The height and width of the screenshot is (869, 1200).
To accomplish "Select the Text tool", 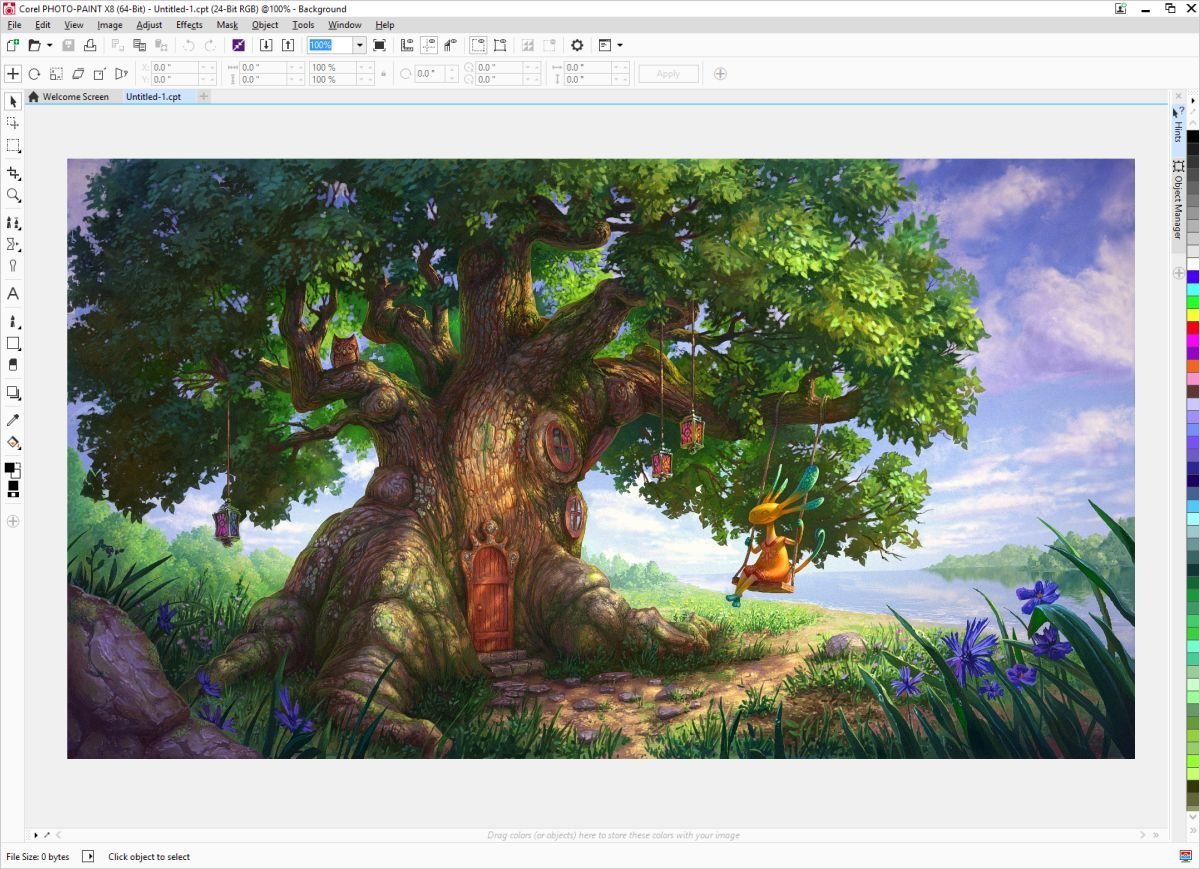I will [13, 294].
